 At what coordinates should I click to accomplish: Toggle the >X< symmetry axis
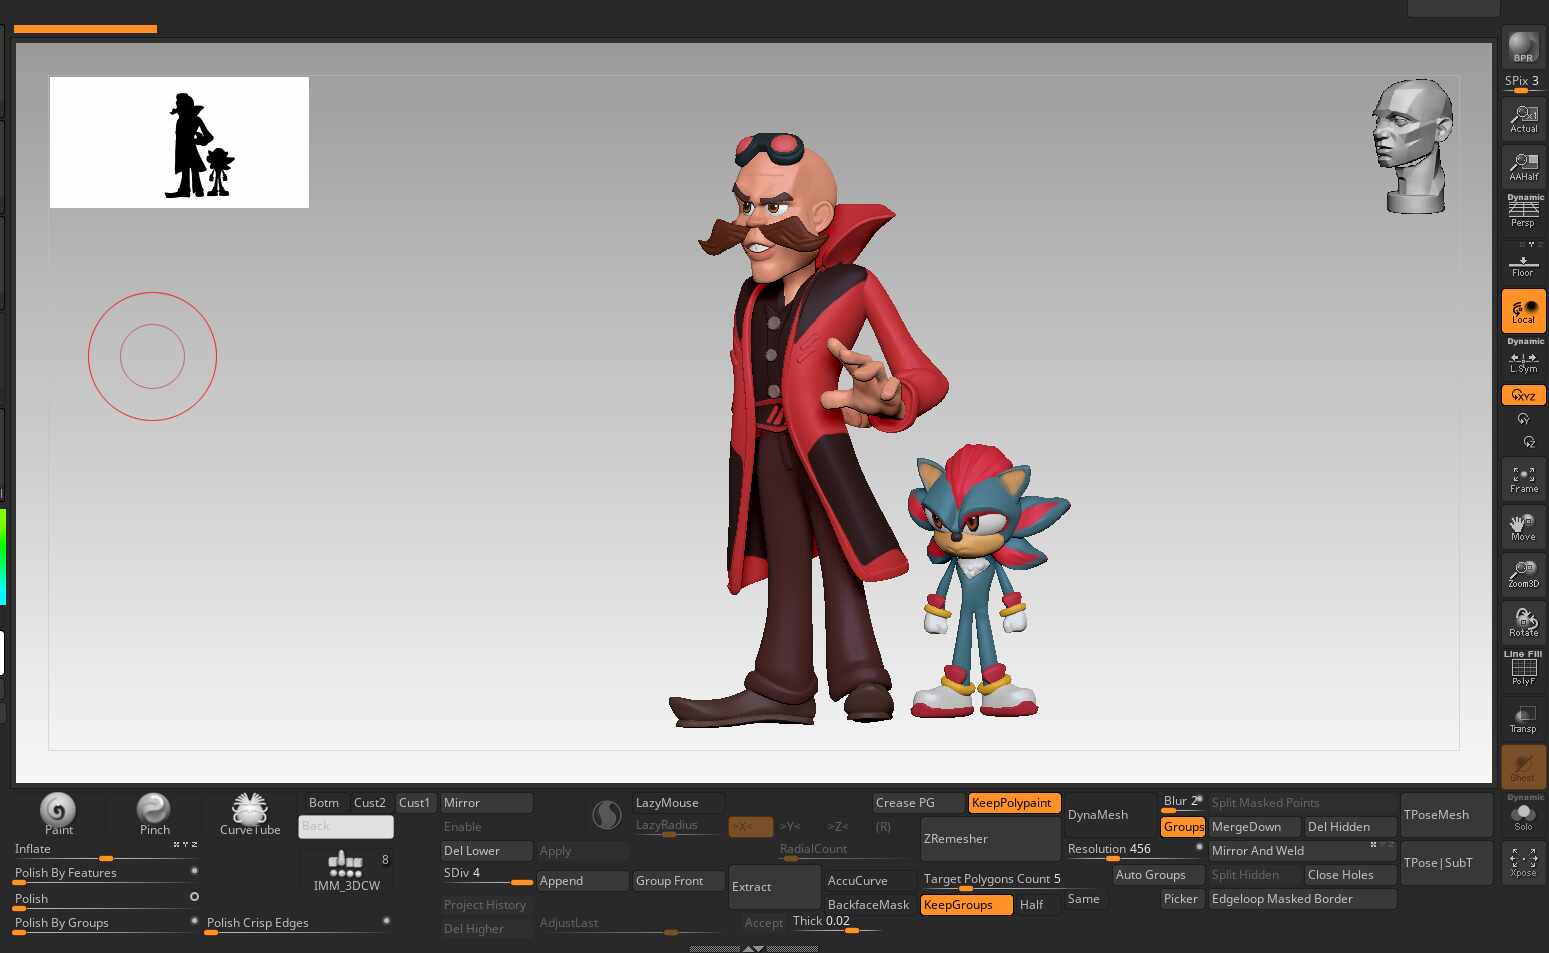tap(751, 827)
